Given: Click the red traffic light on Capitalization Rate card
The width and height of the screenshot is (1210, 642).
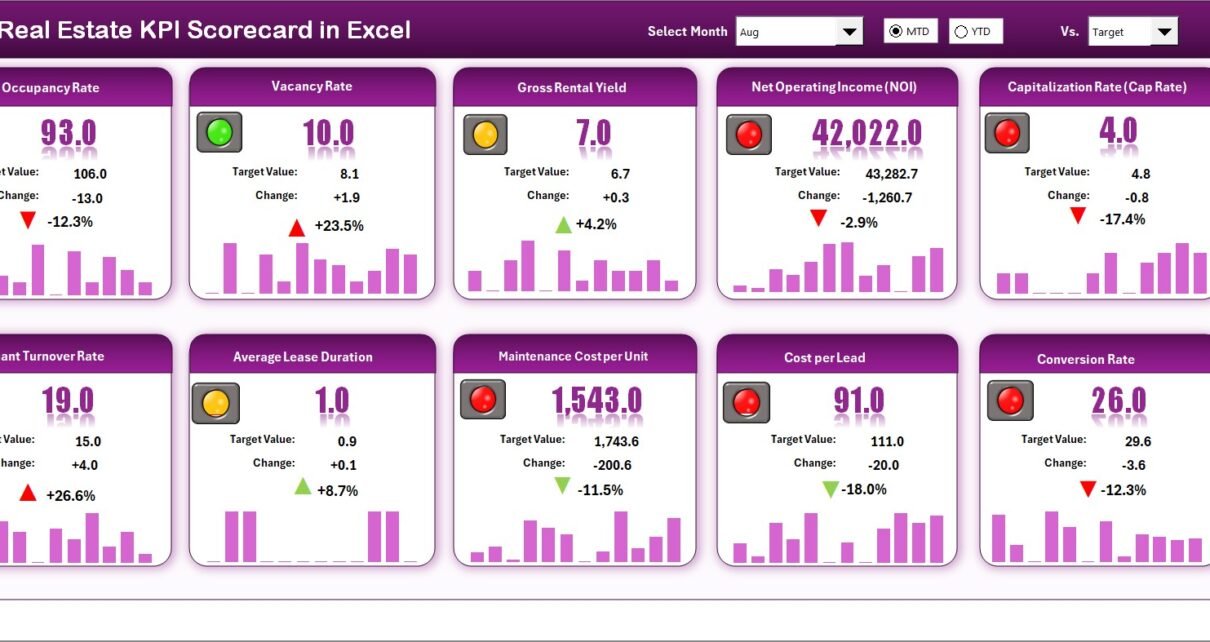Looking at the screenshot, I should (1007, 133).
